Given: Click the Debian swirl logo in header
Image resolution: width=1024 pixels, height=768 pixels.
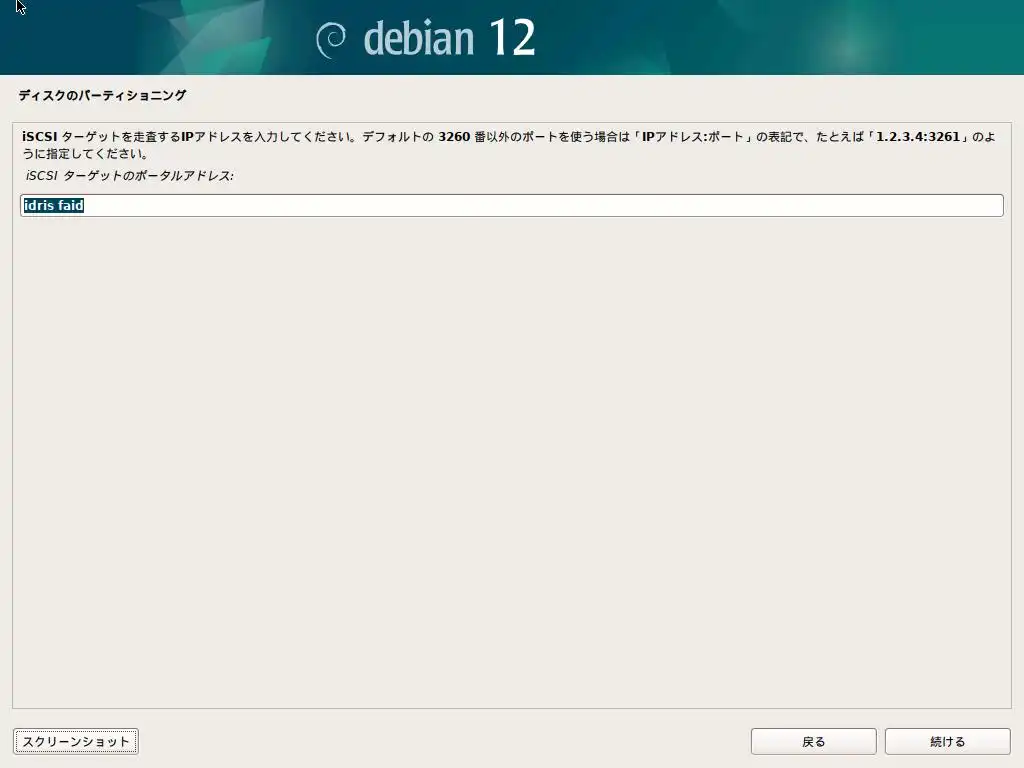Looking at the screenshot, I should coord(331,40).
